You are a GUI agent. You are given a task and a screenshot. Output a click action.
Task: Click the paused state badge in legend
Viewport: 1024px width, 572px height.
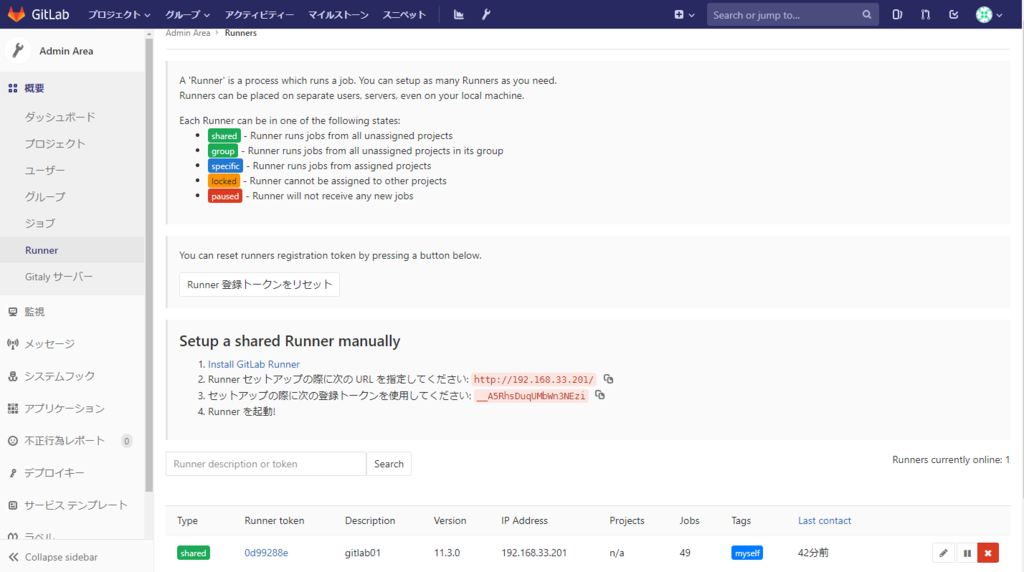coord(225,196)
